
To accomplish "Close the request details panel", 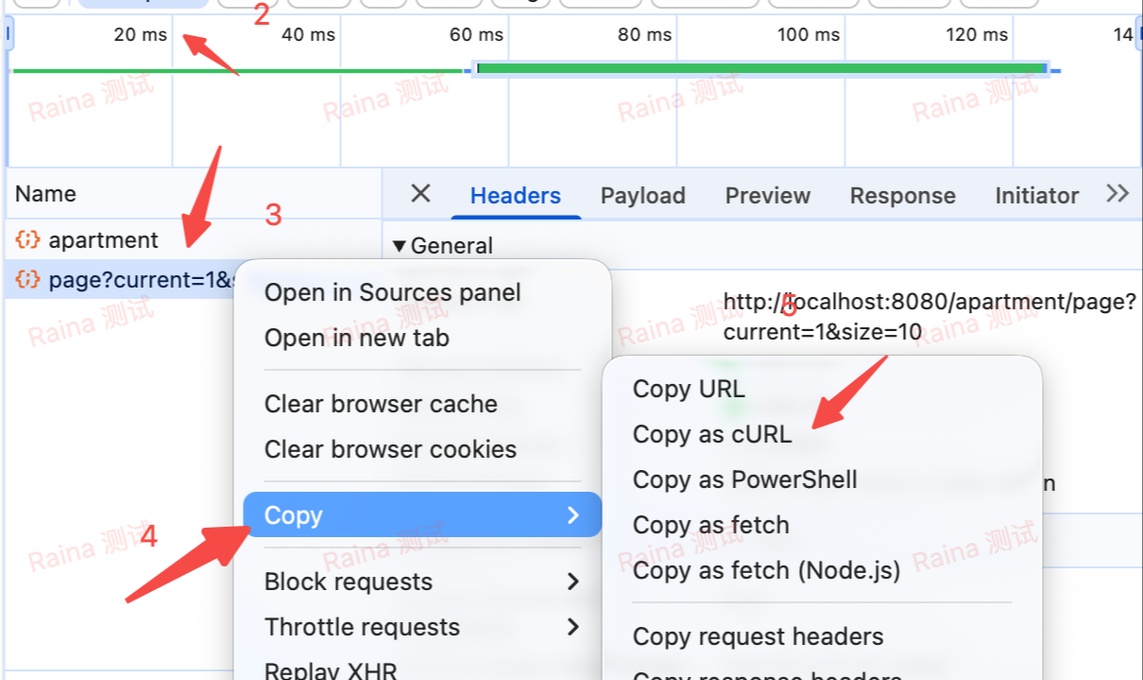I will point(421,194).
